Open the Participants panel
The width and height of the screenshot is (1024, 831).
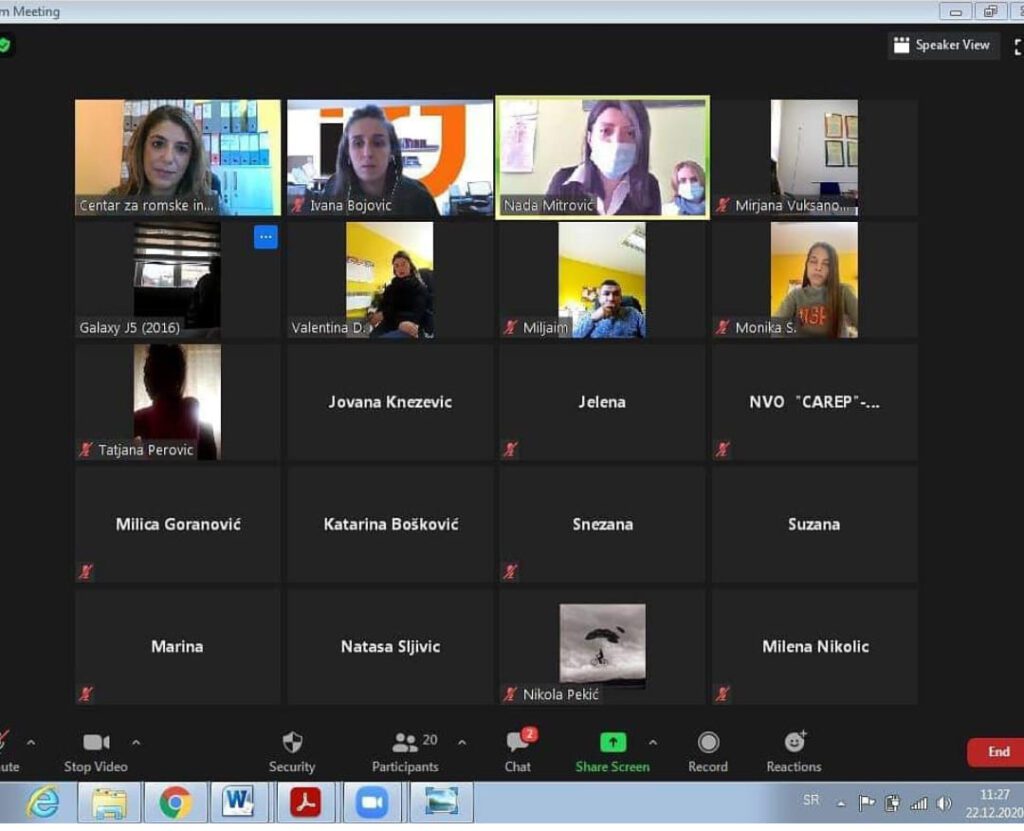[405, 743]
